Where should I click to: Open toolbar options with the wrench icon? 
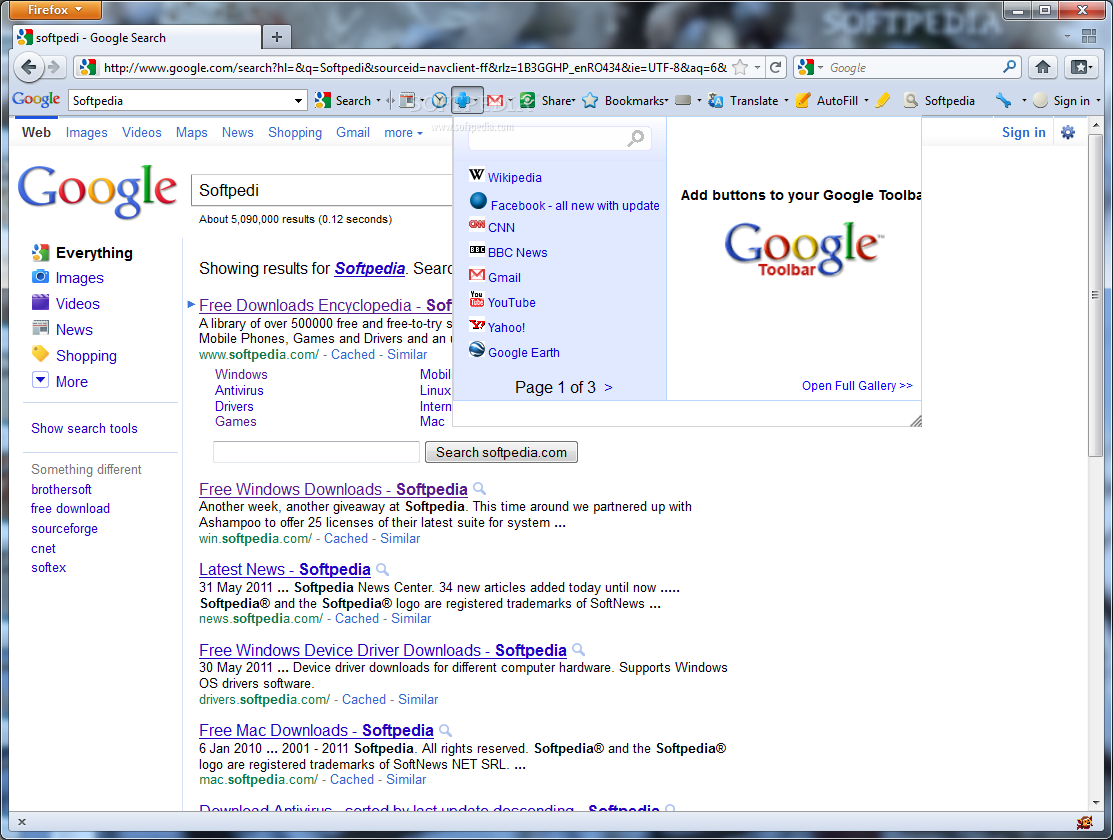[1003, 101]
